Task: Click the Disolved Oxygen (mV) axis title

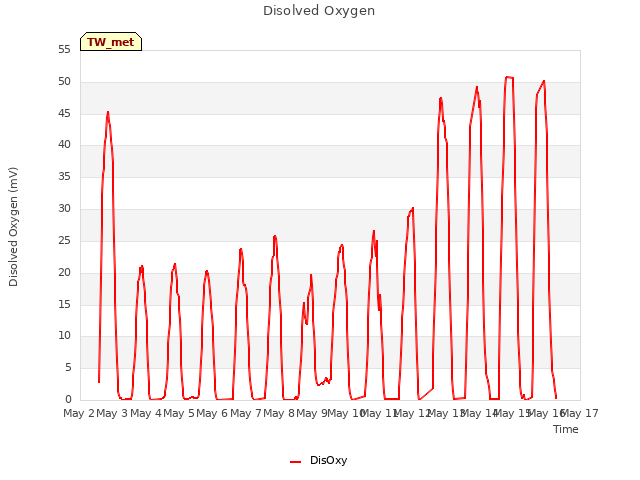Action: click(13, 227)
